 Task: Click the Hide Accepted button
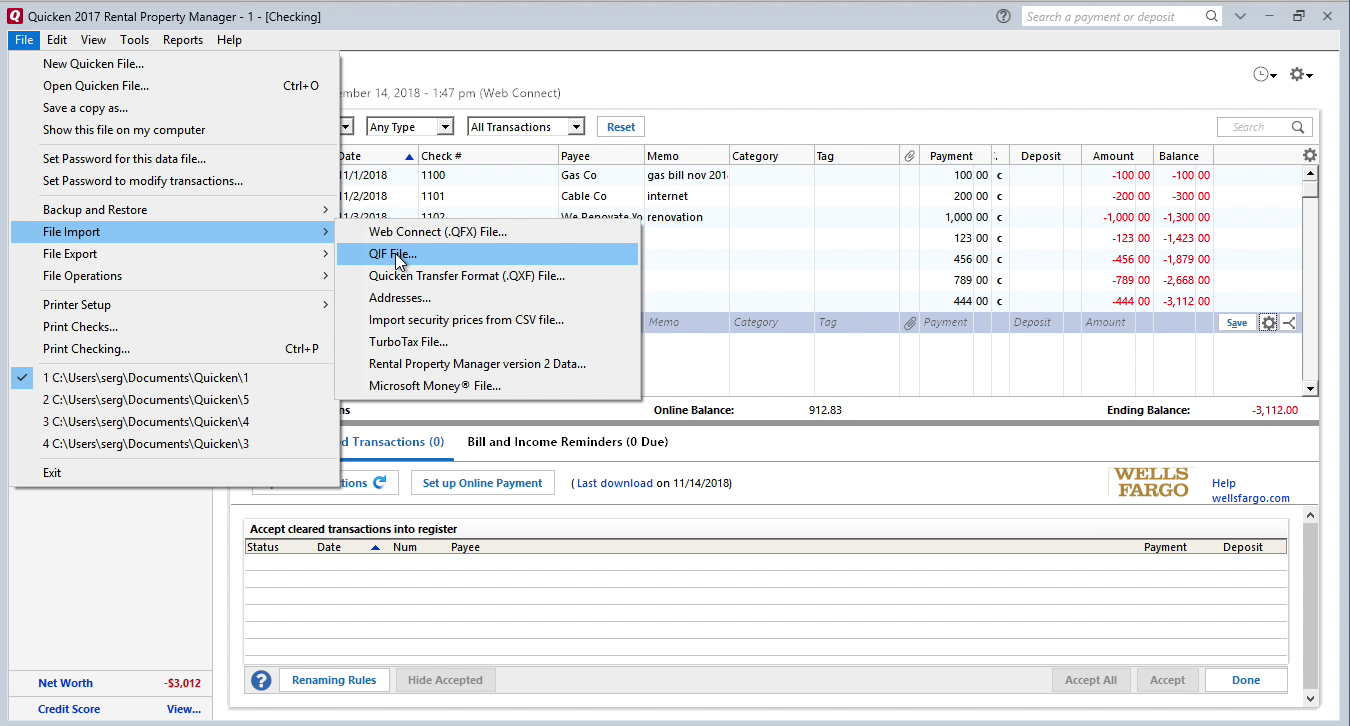coord(445,681)
